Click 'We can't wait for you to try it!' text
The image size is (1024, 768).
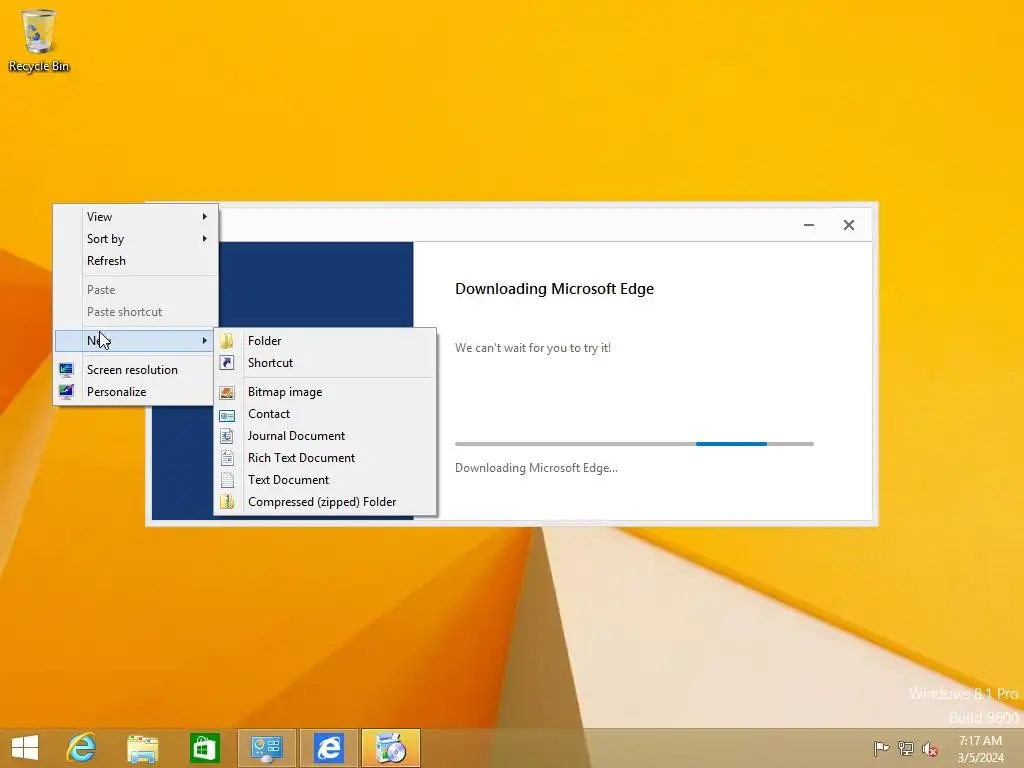533,348
